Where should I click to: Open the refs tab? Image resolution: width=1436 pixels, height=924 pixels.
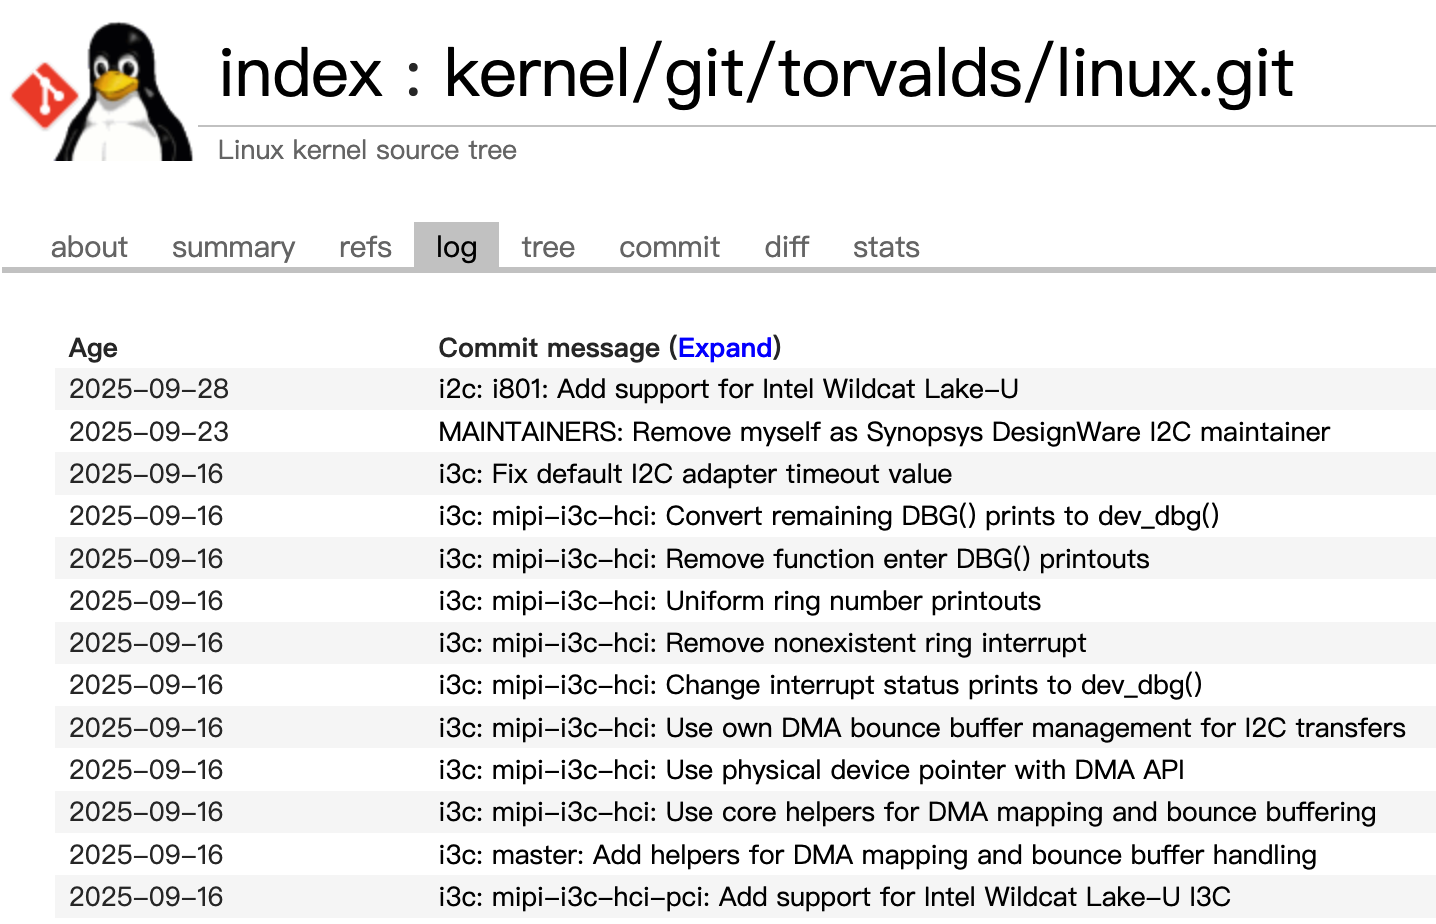(365, 247)
